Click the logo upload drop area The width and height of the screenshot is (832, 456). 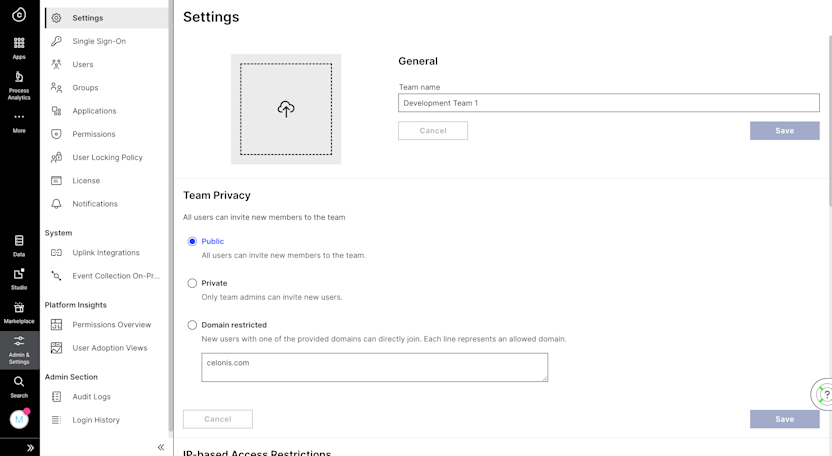[x=286, y=109]
